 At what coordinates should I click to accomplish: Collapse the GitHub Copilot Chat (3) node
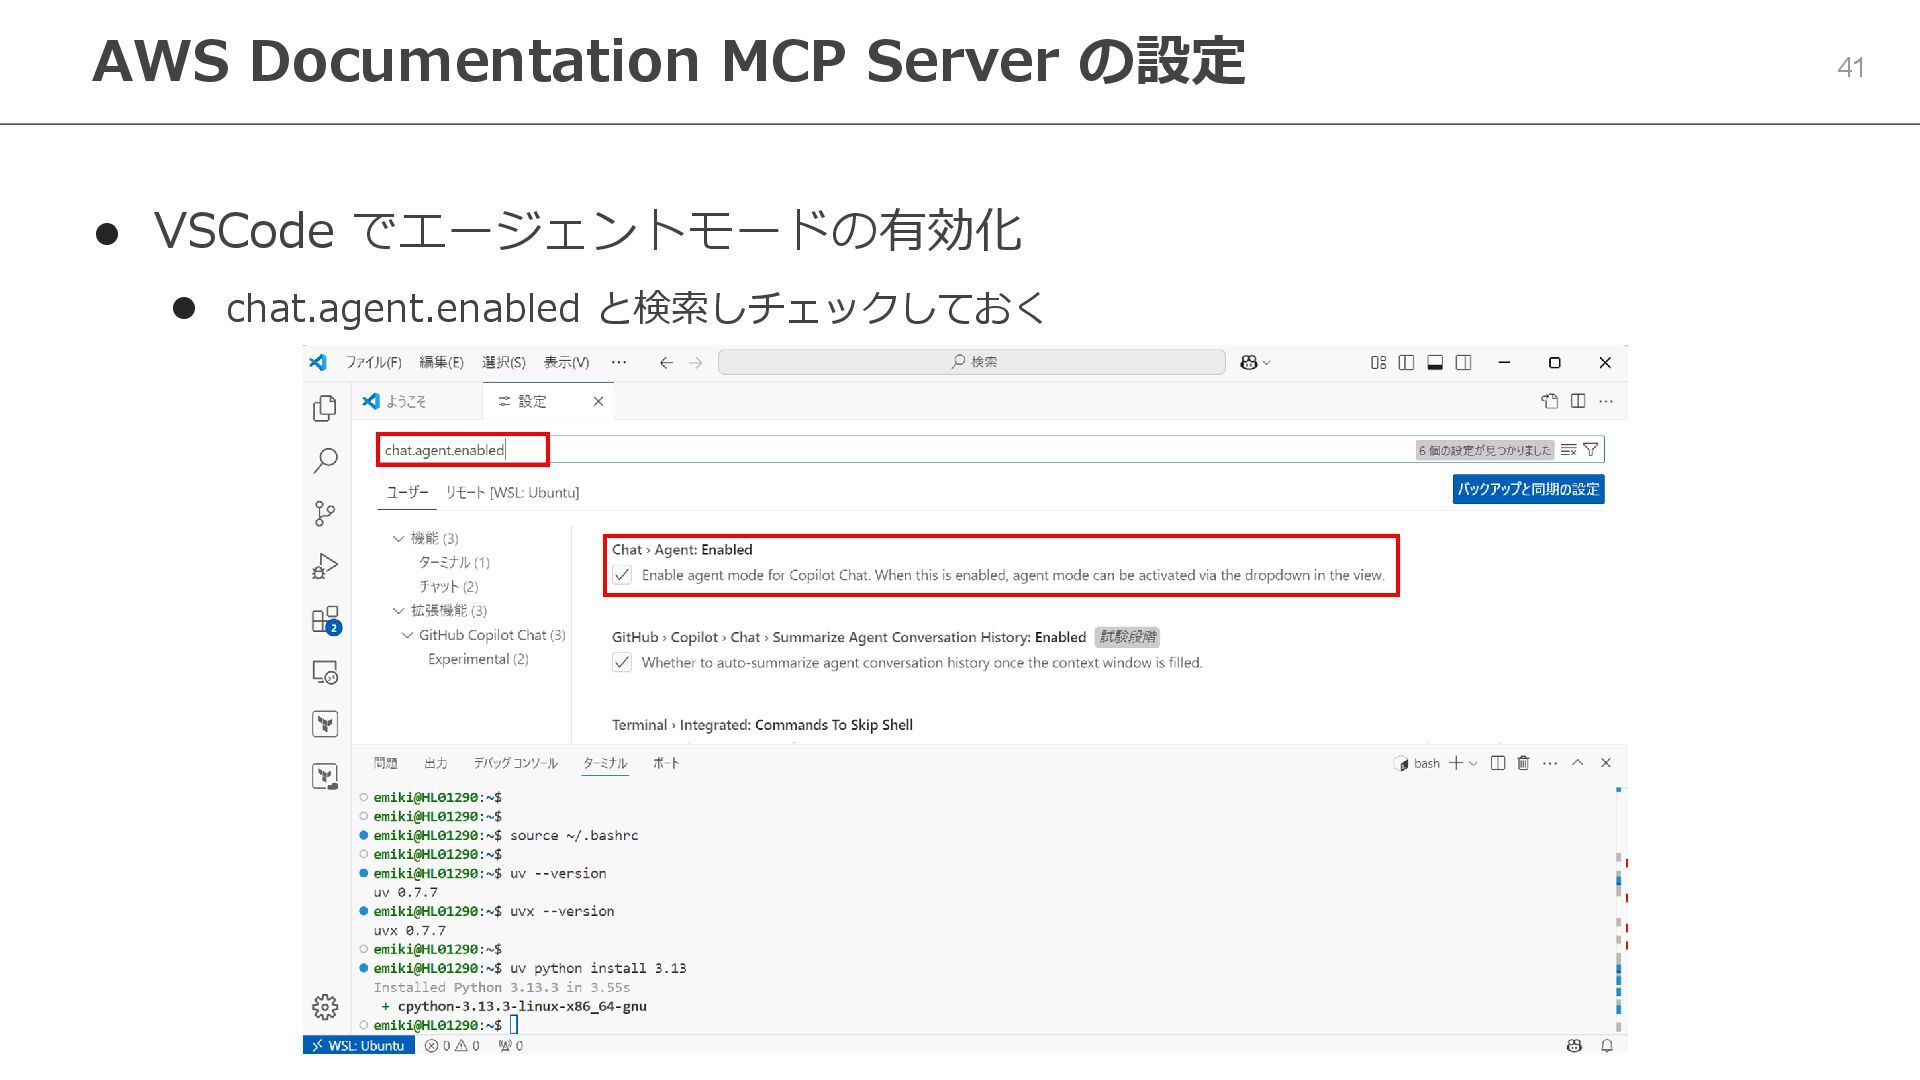[x=407, y=635]
